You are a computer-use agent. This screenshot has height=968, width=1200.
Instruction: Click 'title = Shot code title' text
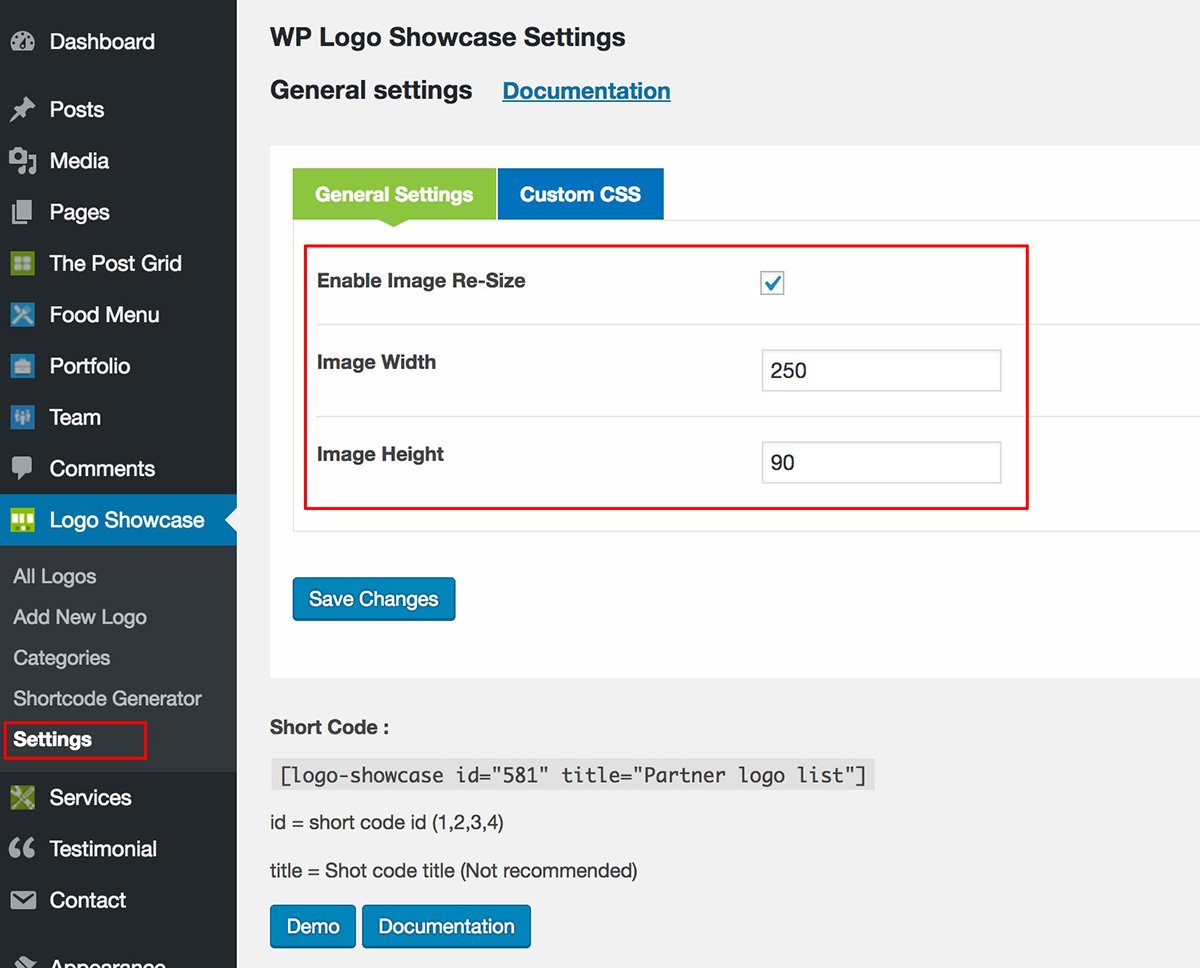(454, 871)
